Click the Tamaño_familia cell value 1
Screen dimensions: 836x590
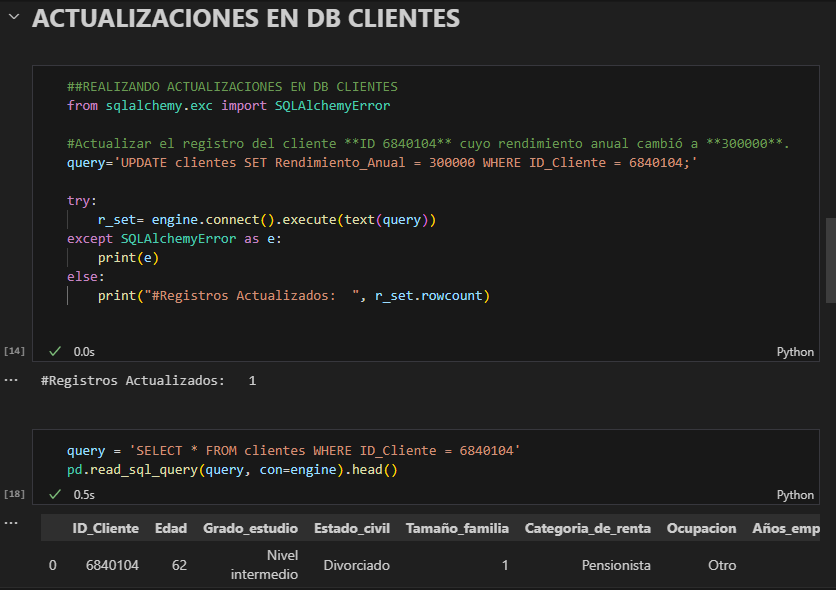click(504, 565)
